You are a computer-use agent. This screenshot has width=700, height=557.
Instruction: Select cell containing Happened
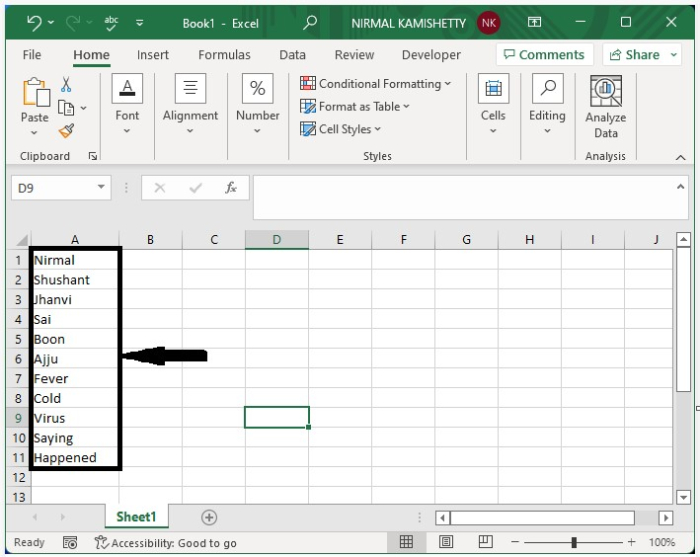74,457
